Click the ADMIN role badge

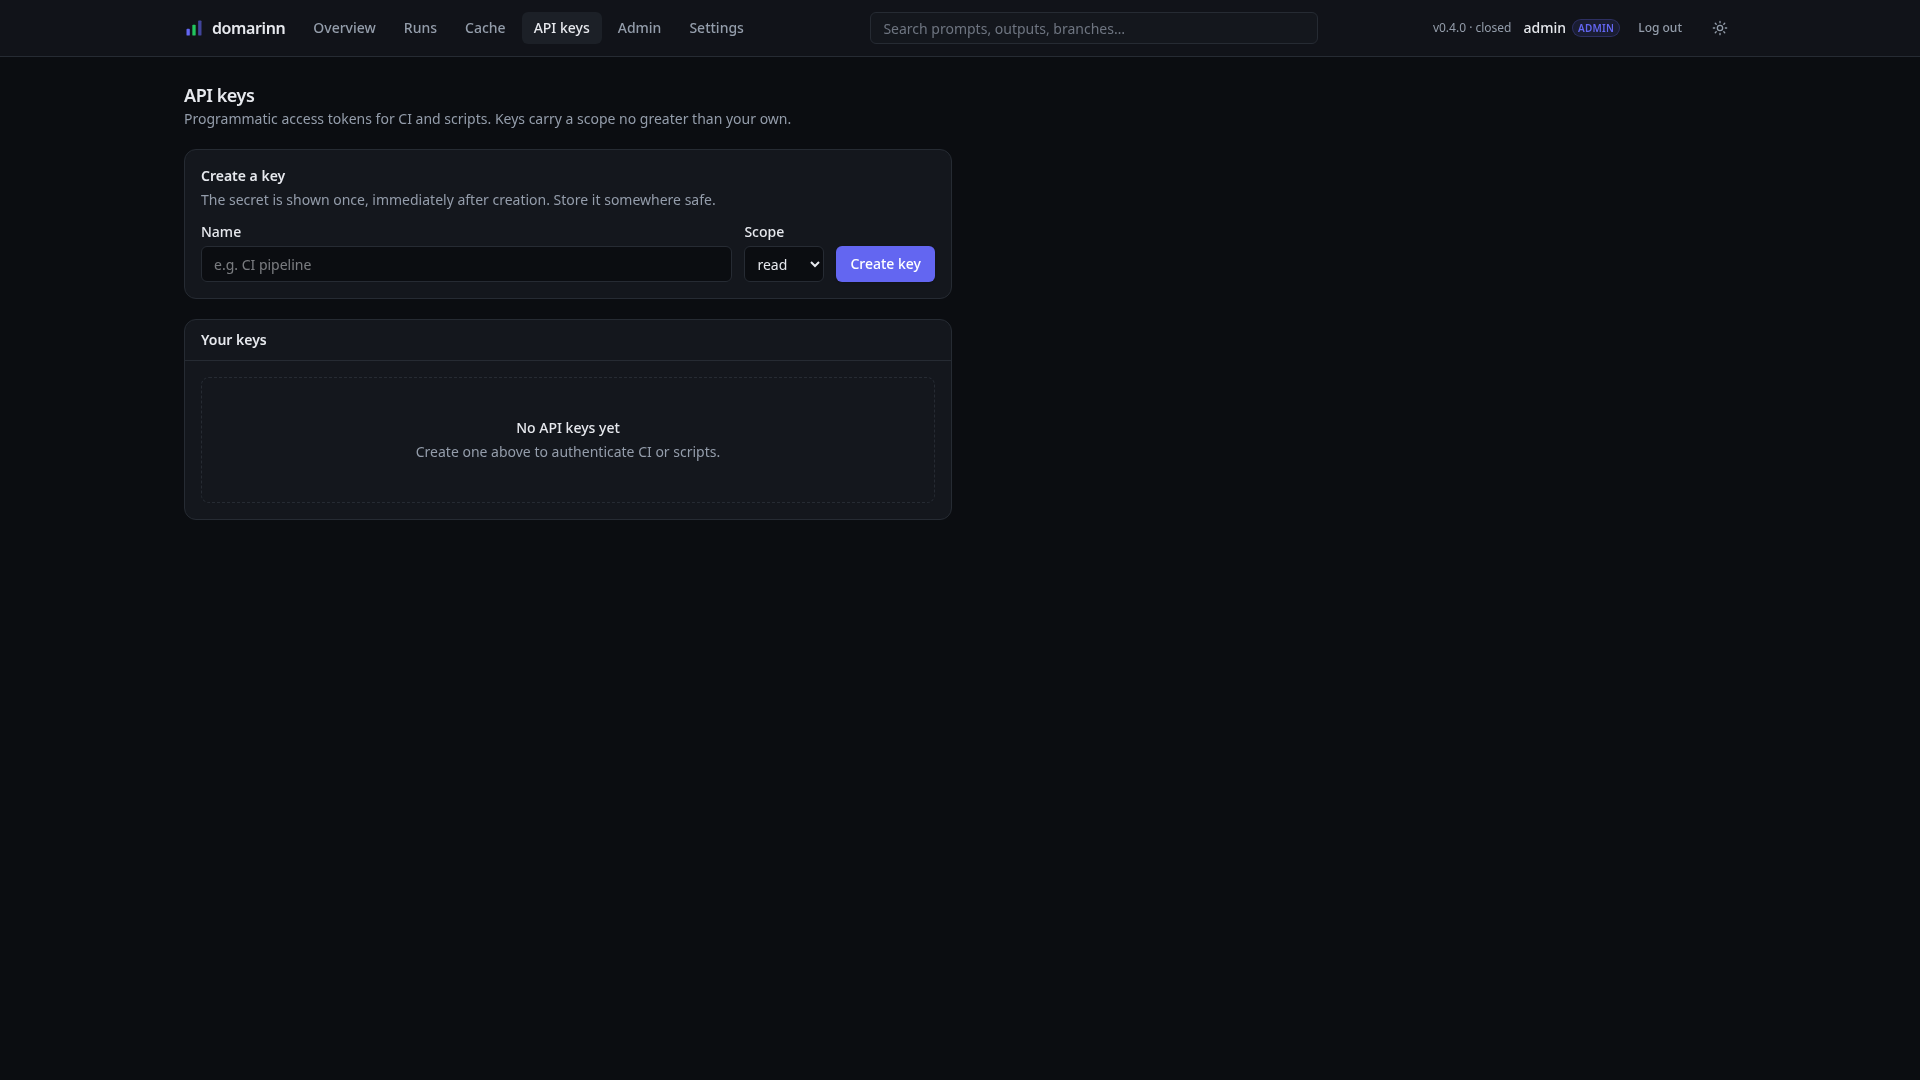(x=1596, y=28)
